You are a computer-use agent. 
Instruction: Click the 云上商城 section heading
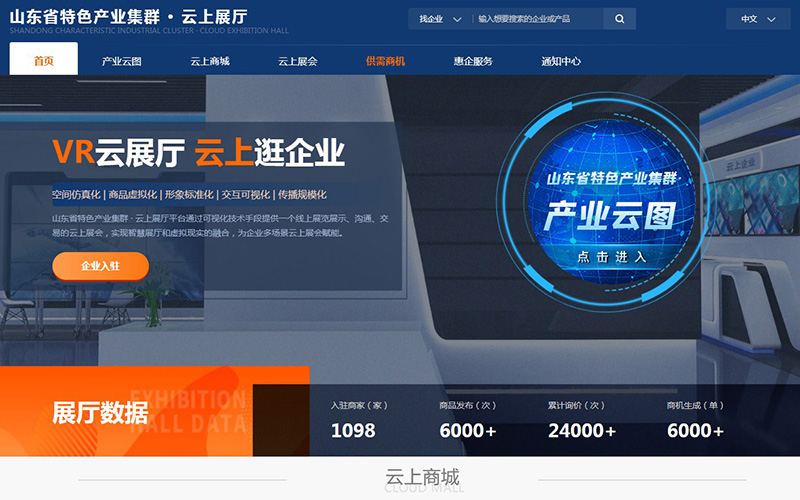click(423, 477)
